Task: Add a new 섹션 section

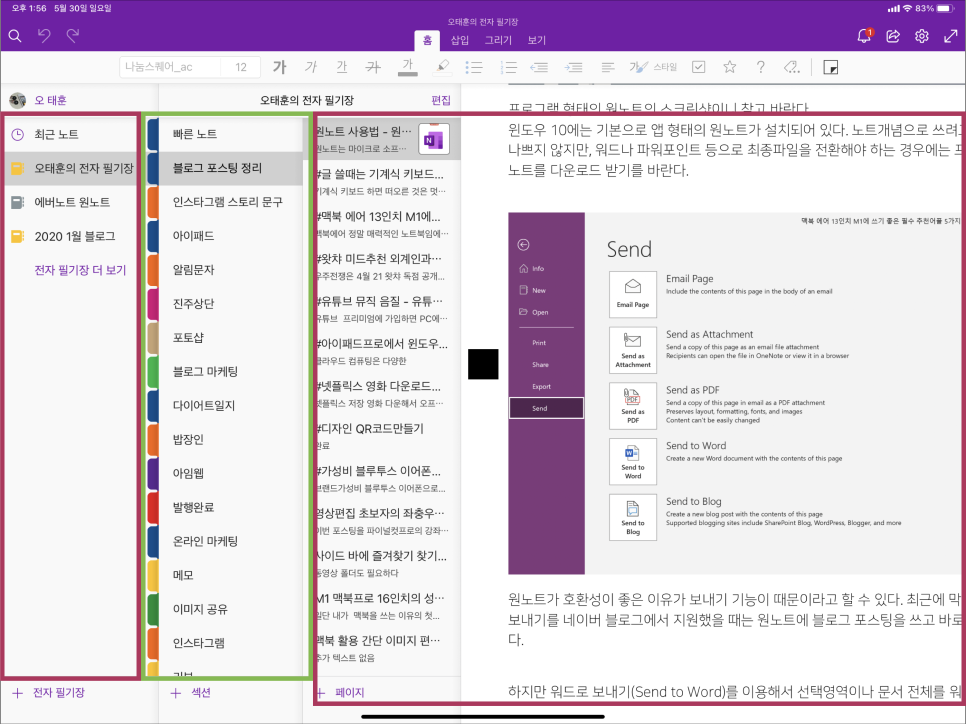Action: point(190,693)
